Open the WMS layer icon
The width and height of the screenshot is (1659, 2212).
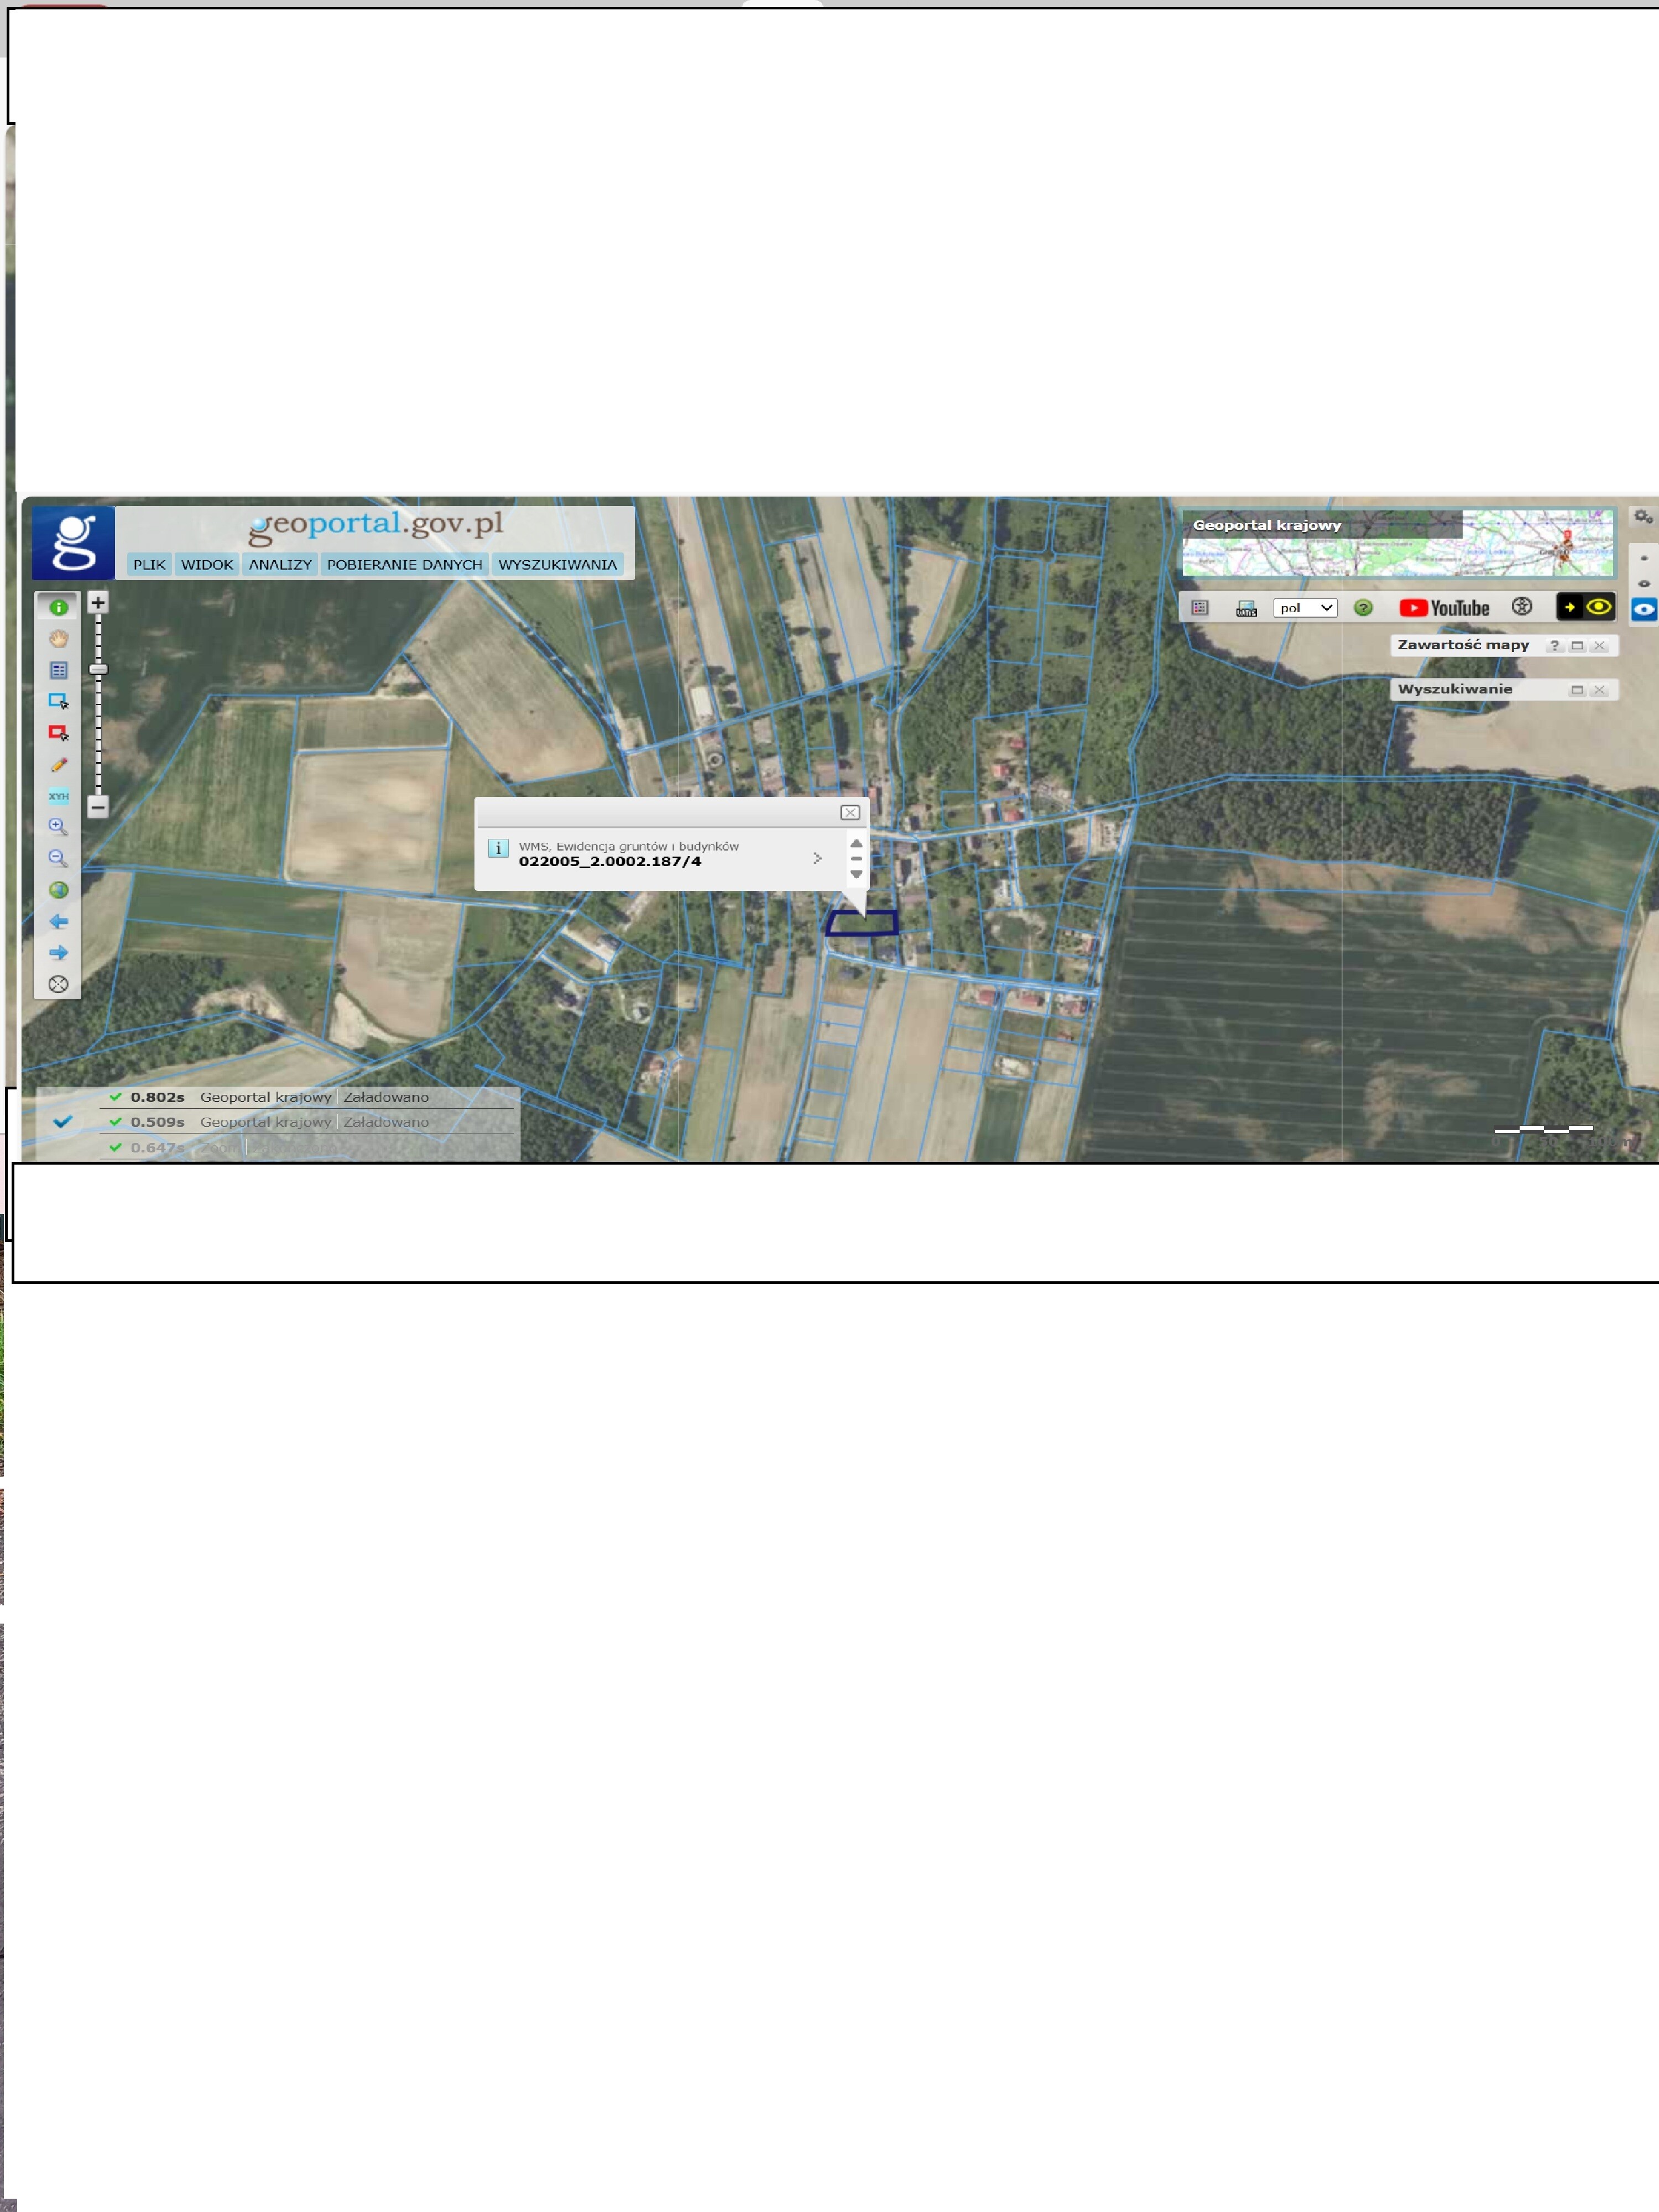tap(1245, 608)
